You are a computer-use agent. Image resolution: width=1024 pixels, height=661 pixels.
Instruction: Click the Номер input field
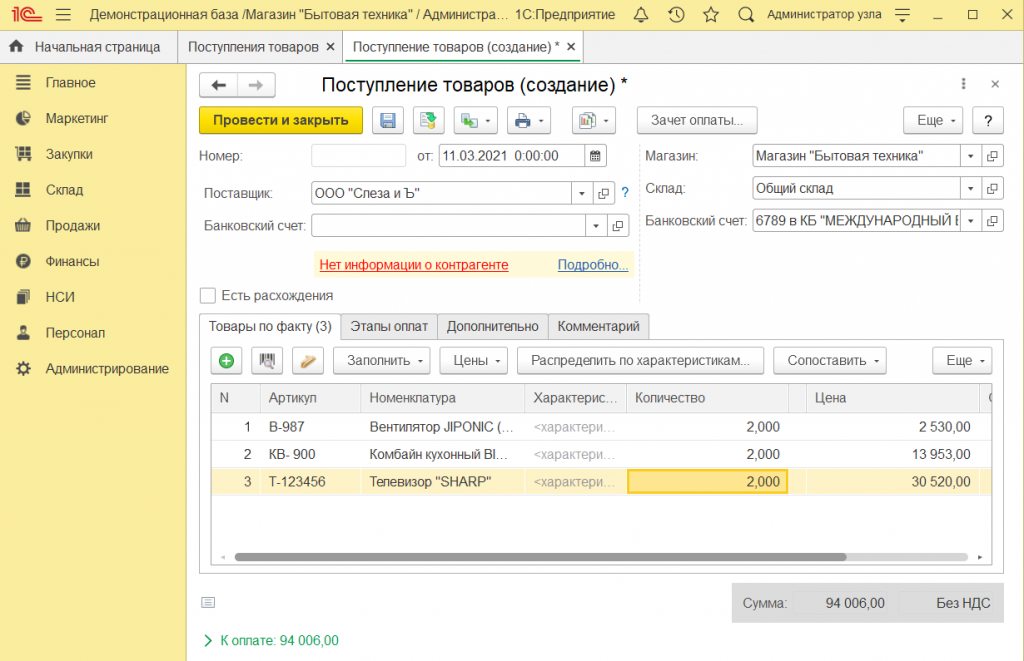point(358,156)
